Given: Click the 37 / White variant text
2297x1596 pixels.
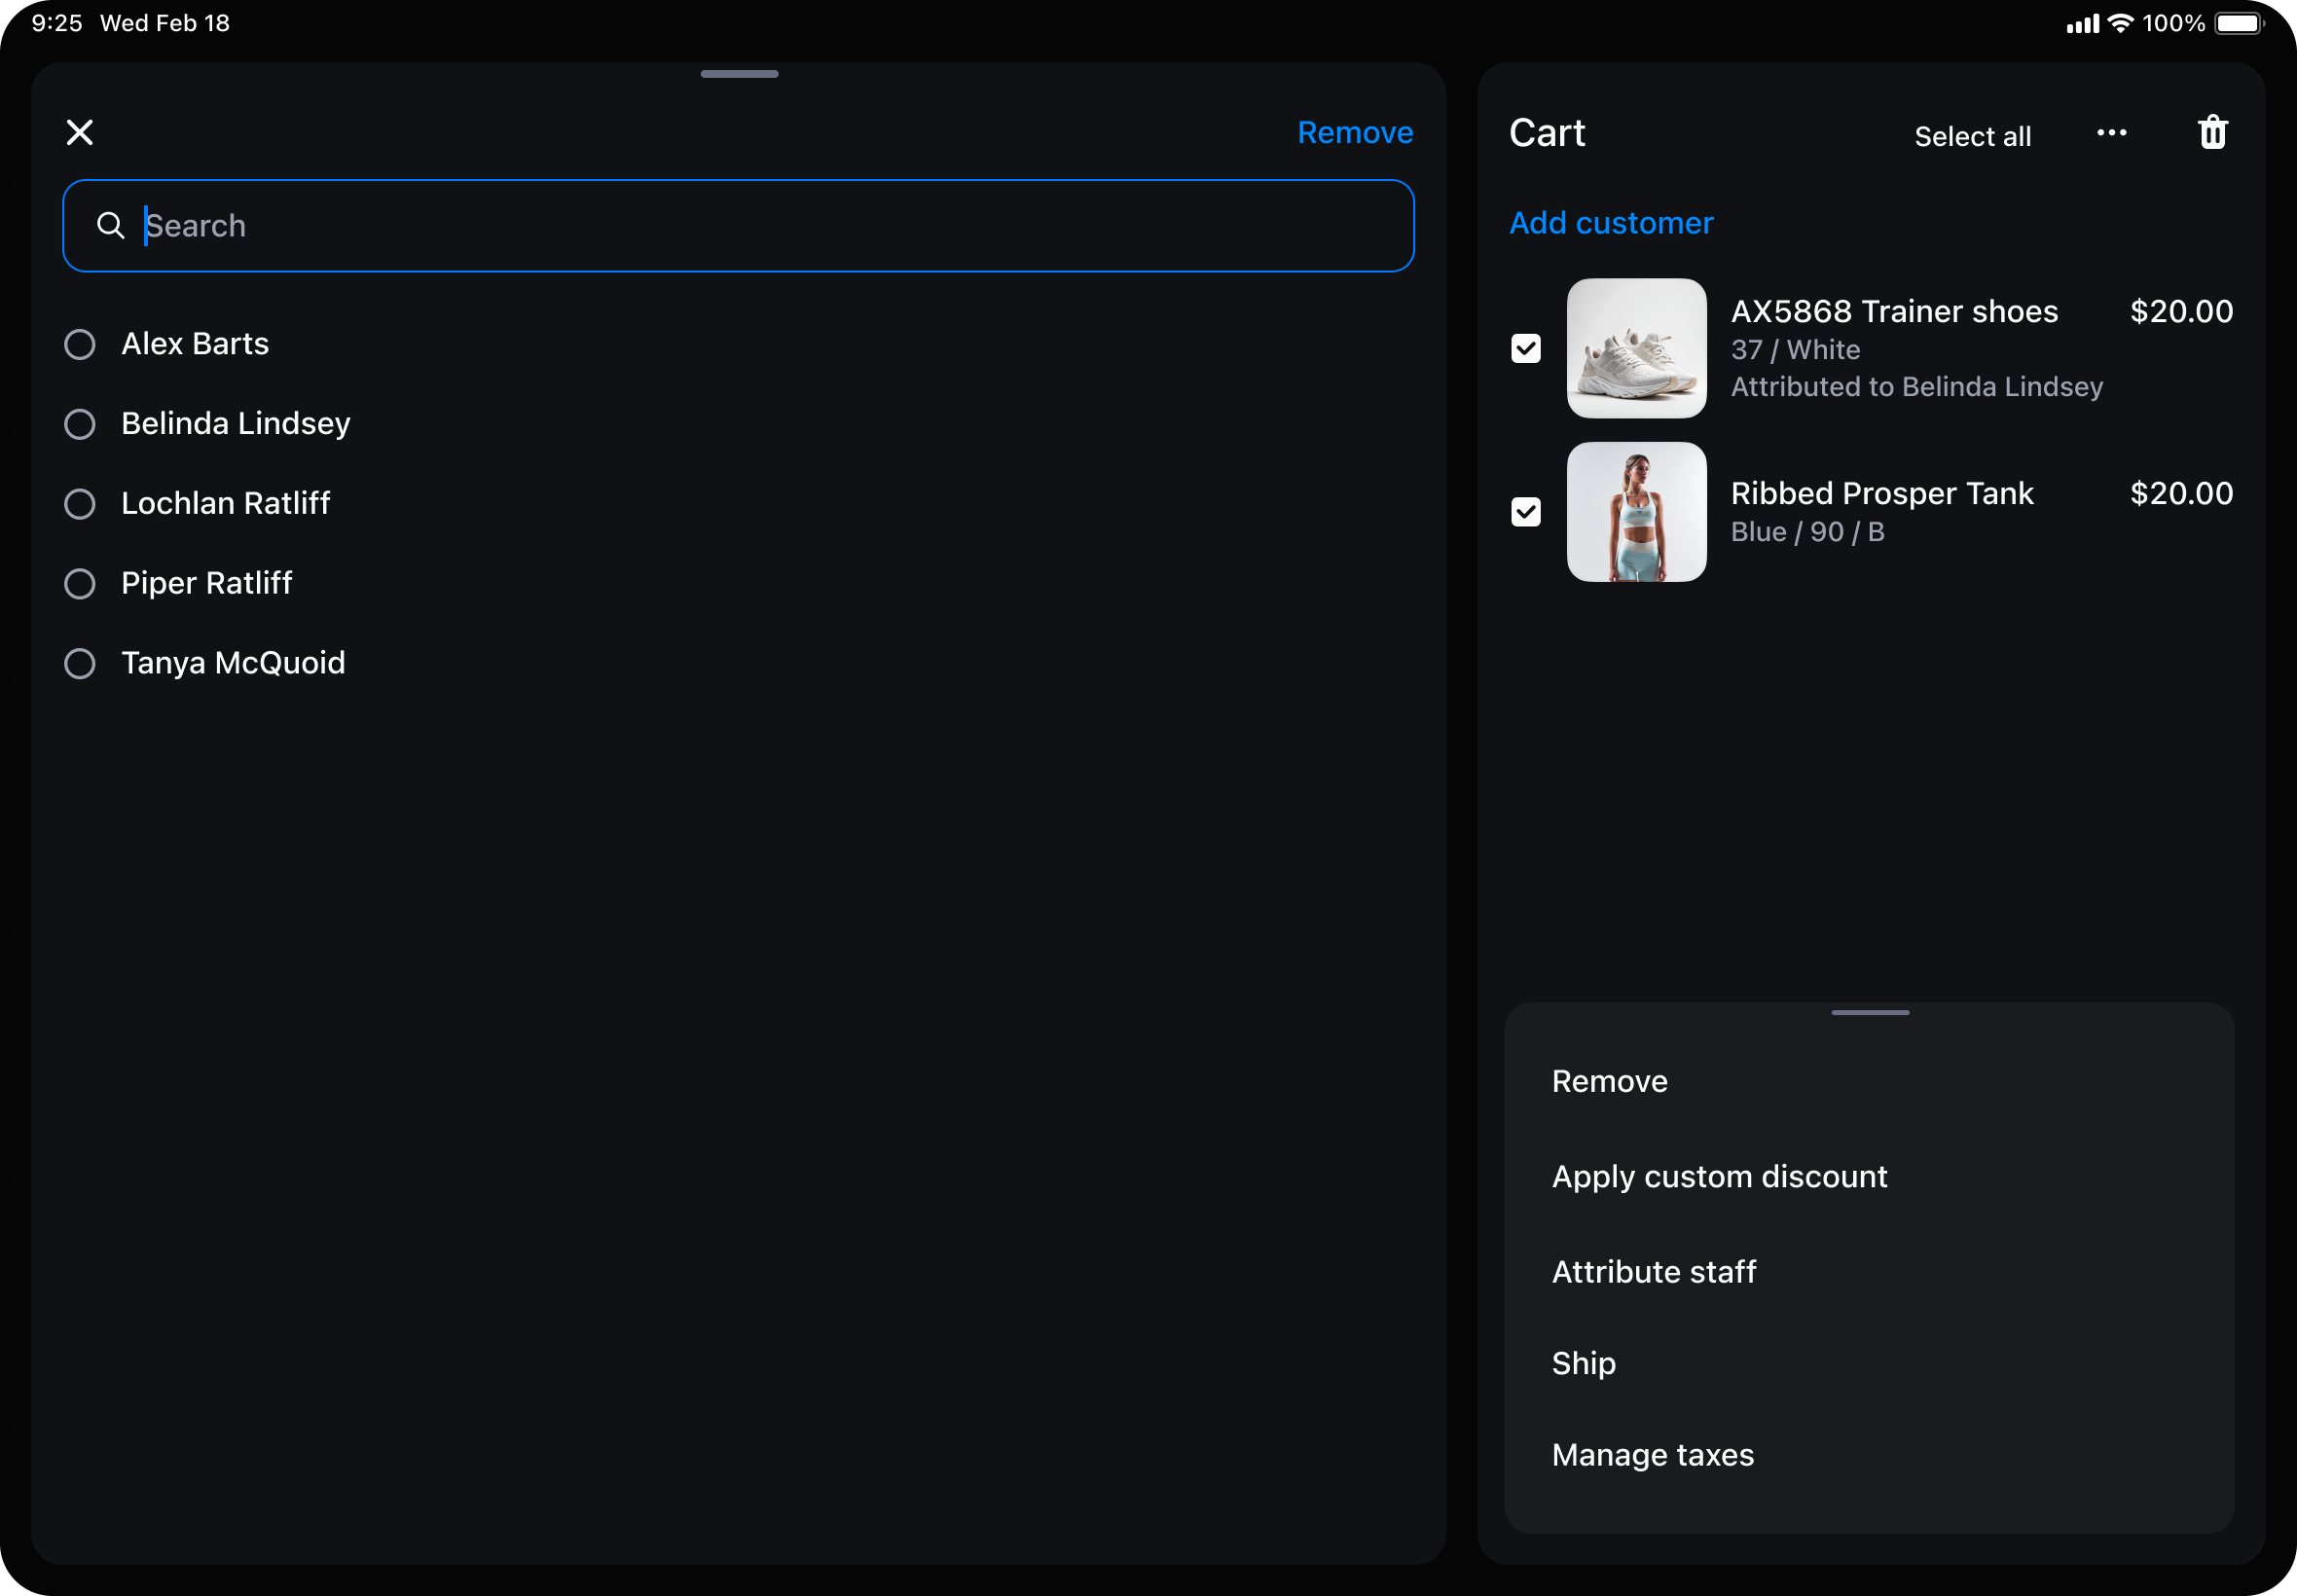Looking at the screenshot, I should click(1795, 350).
